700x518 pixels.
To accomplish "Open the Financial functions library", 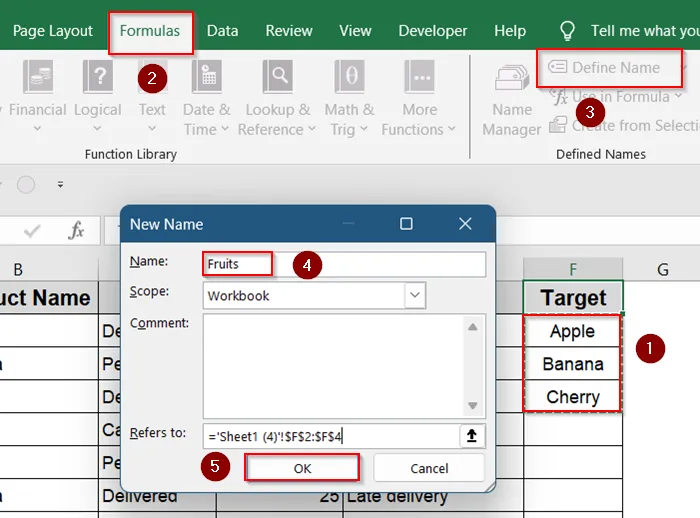I will (38, 96).
